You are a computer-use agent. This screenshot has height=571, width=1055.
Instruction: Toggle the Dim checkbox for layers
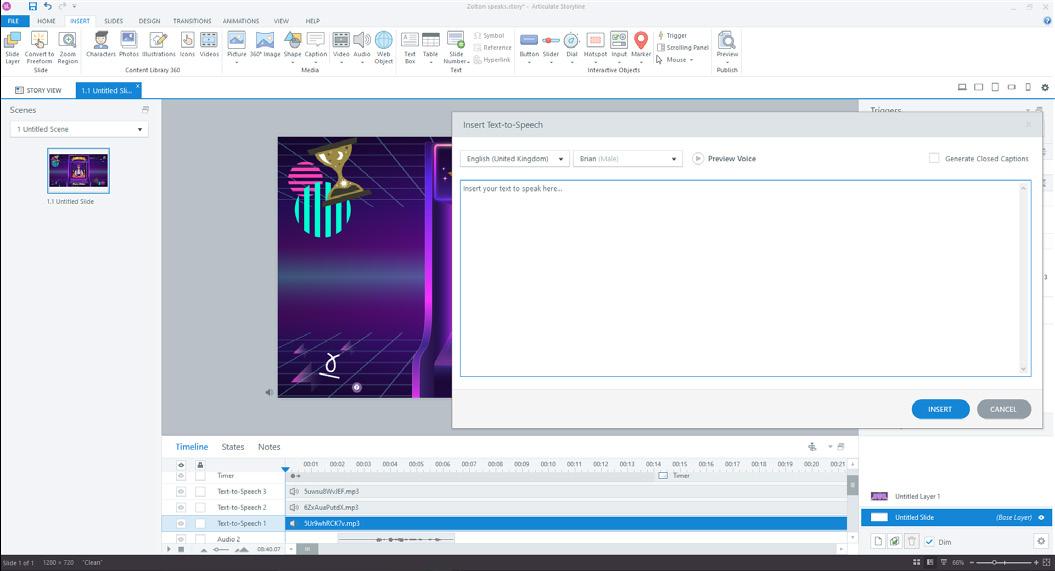pos(929,541)
